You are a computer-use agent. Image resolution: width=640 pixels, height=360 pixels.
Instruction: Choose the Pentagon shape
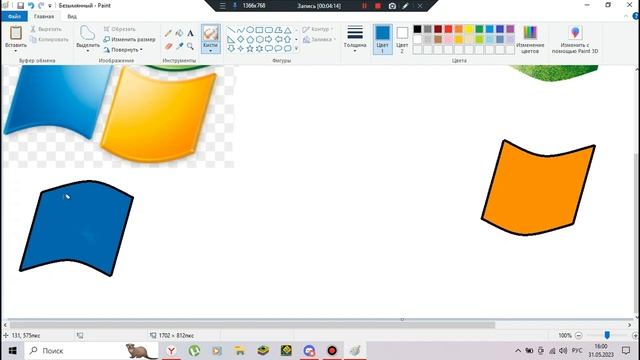tap(250, 40)
